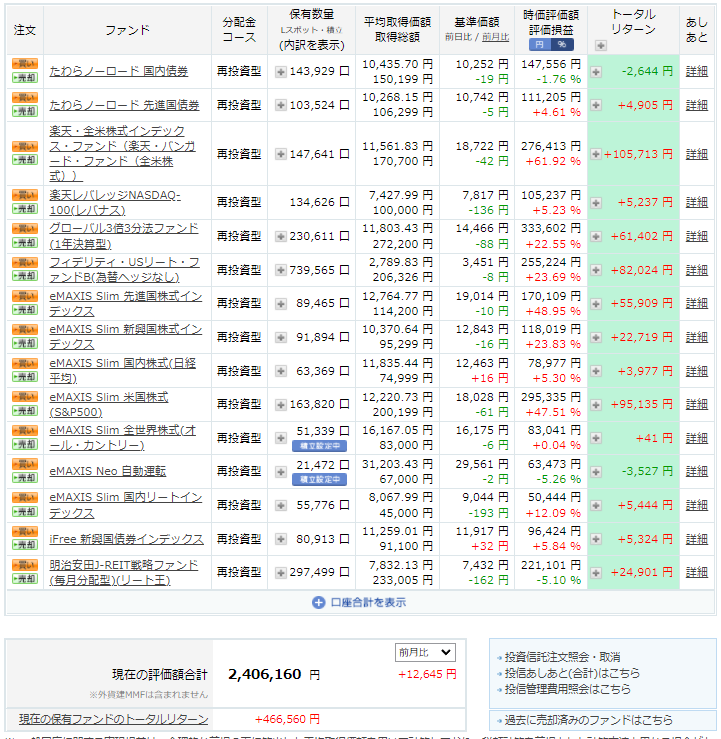Viewport: 721px width, 739px height.
Task: Sell button for eMAXIS Slim 先進国株式インデックス
Action: pos(25,310)
